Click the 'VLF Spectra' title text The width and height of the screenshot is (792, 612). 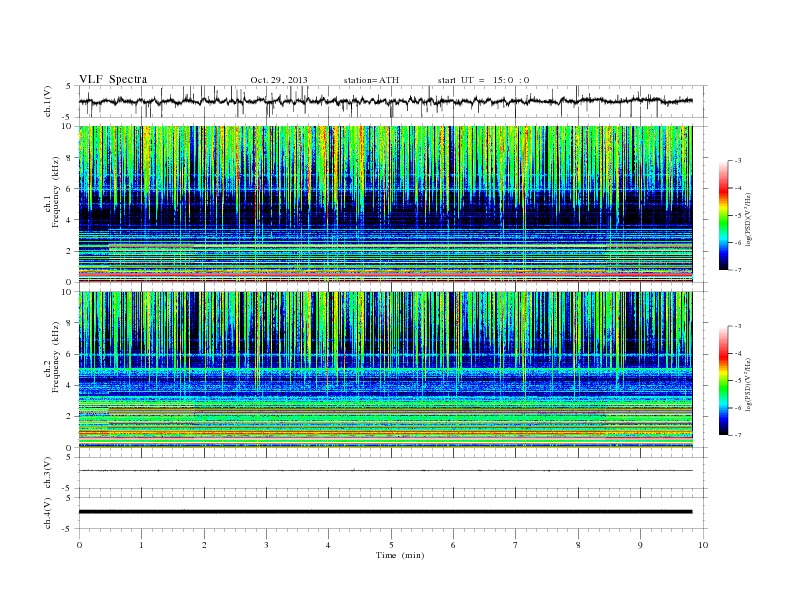(113, 79)
